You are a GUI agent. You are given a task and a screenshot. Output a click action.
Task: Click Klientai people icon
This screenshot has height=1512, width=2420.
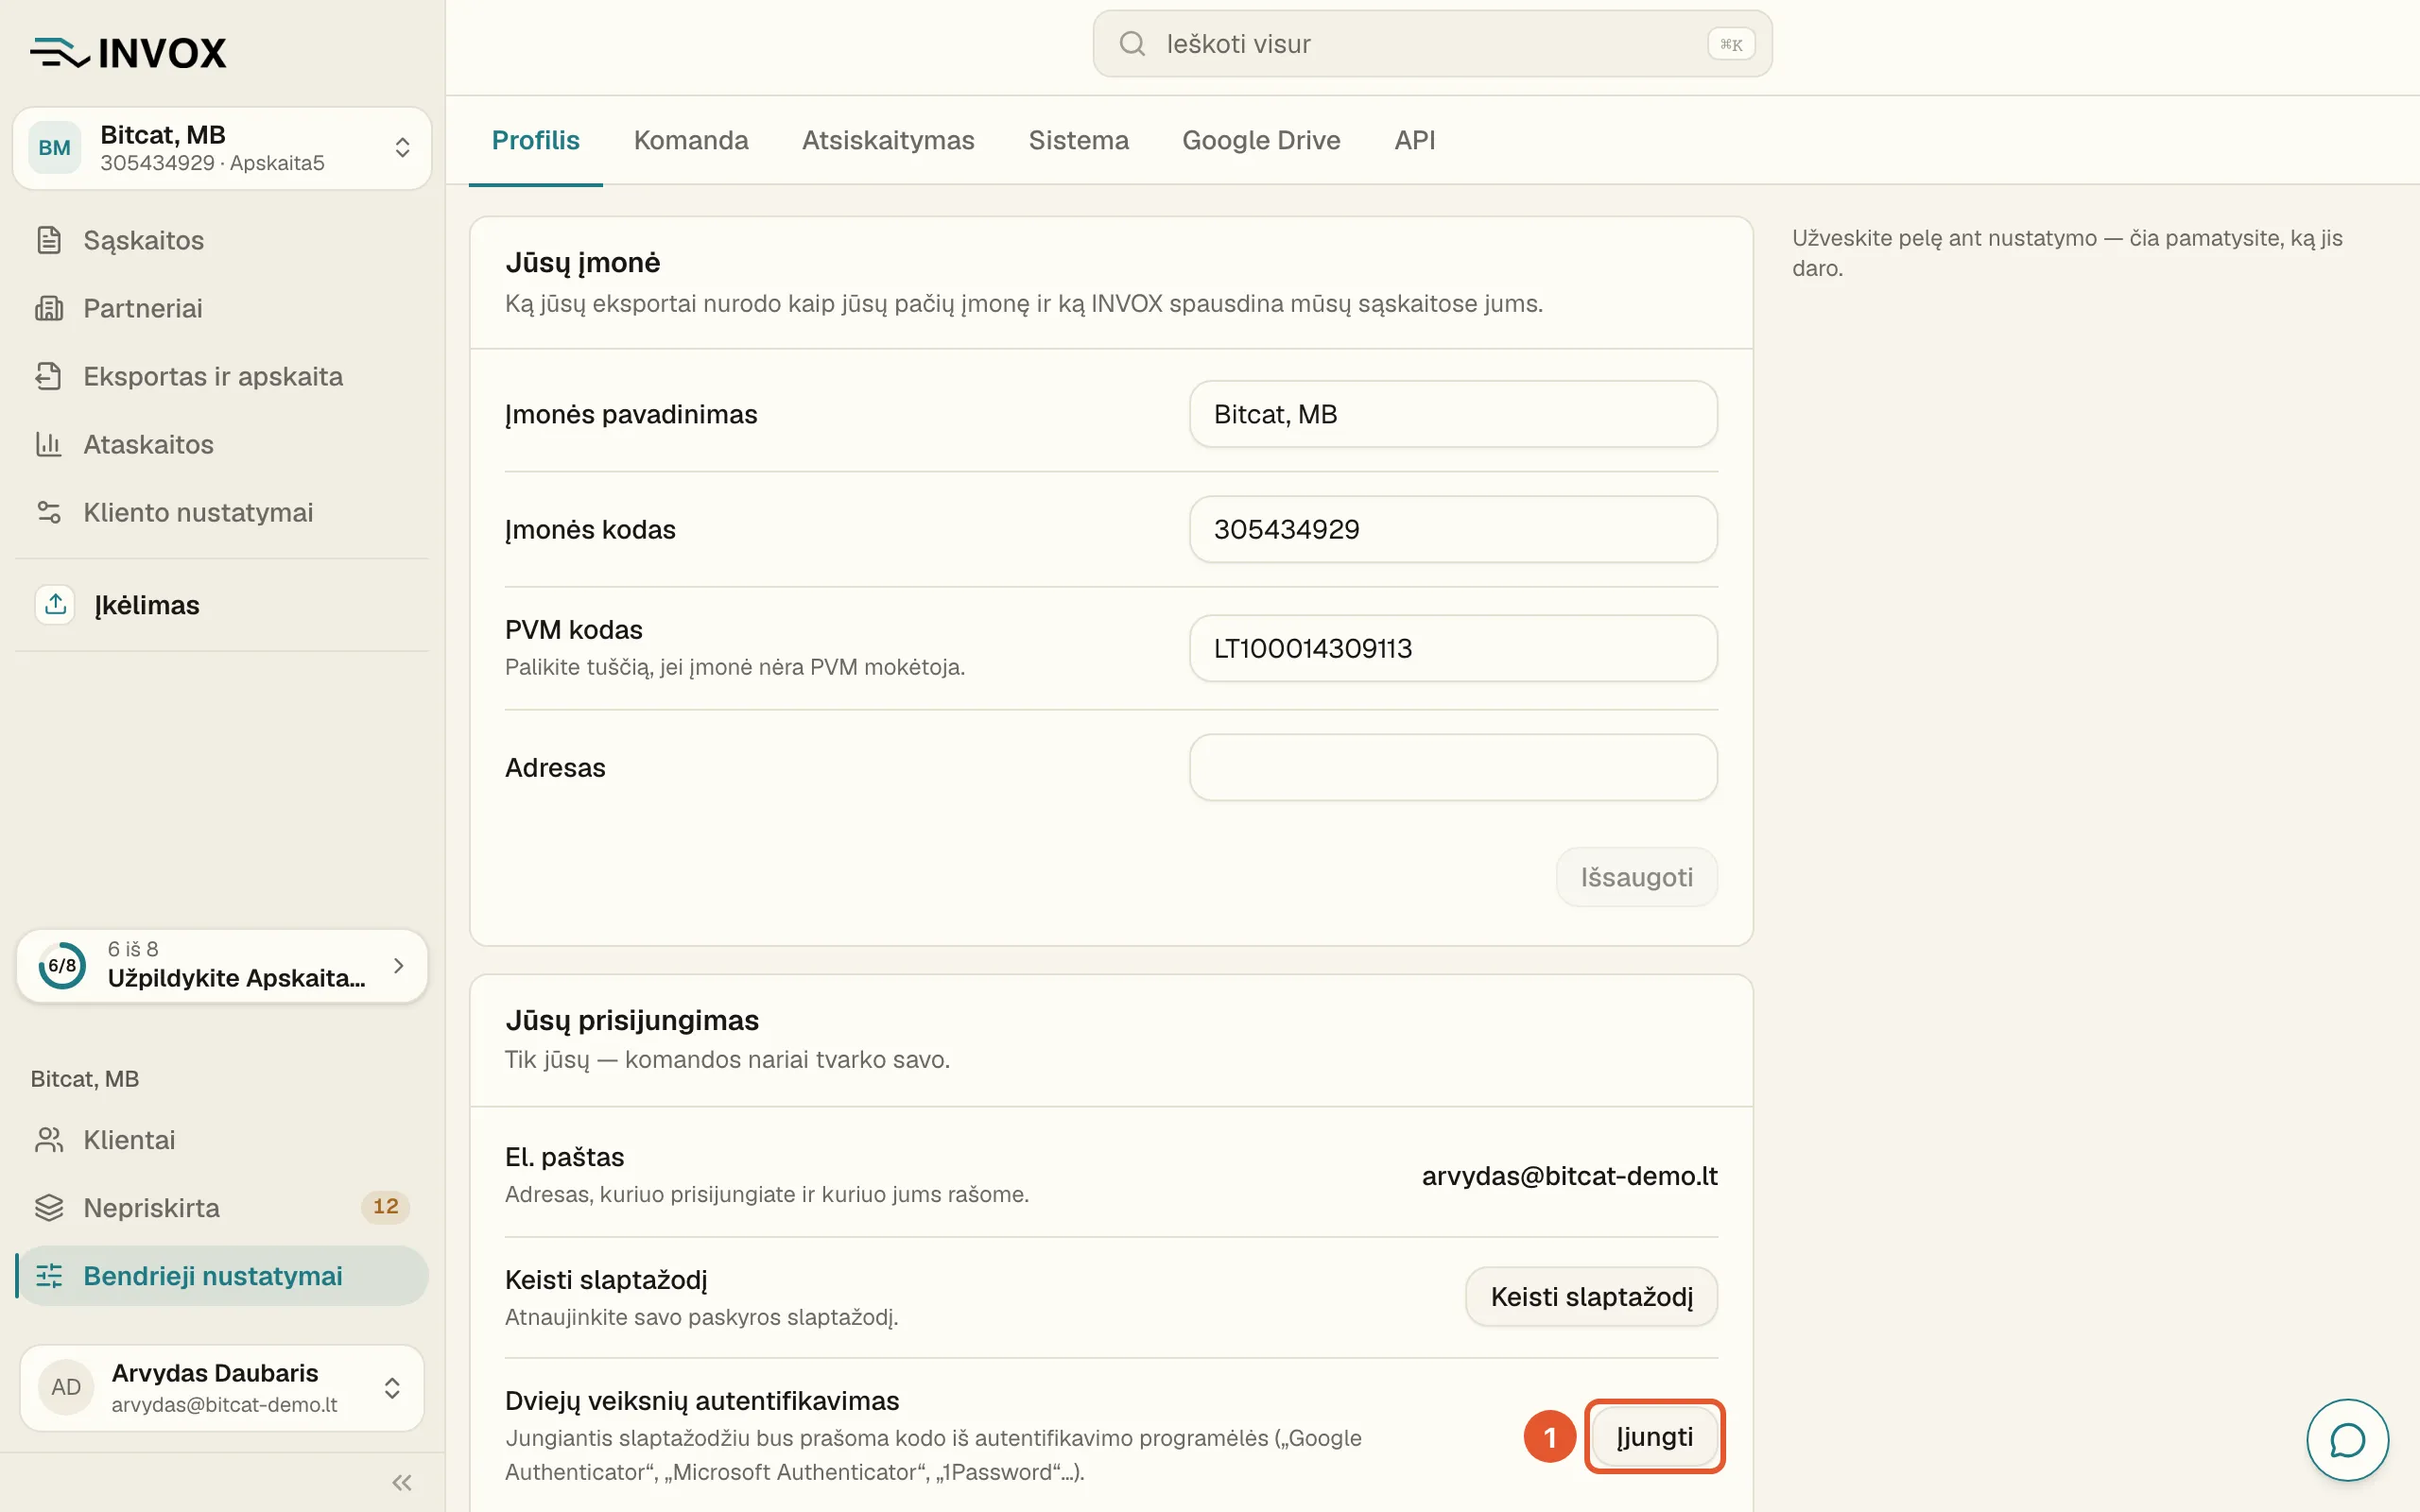point(49,1140)
